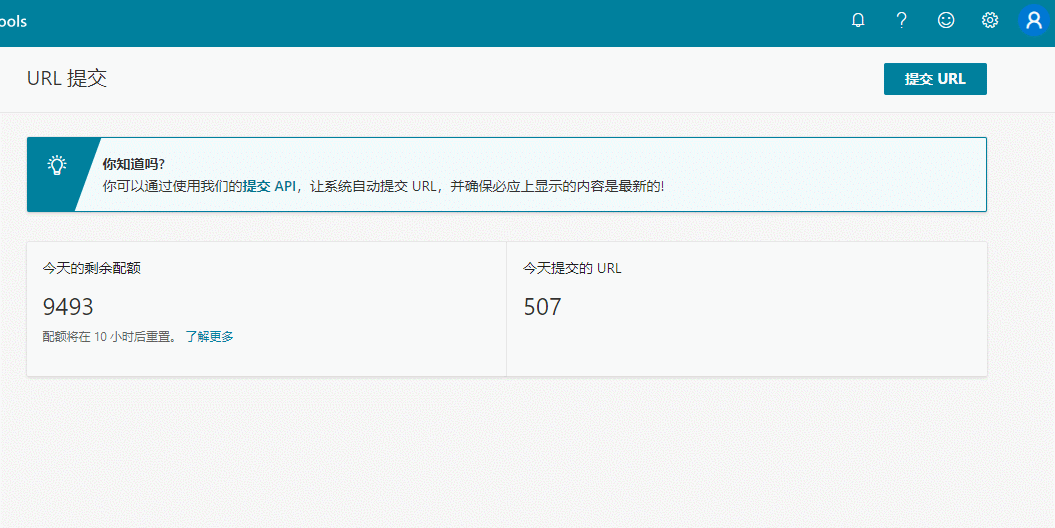Select the 你知道吗? tip heading

tap(134, 164)
